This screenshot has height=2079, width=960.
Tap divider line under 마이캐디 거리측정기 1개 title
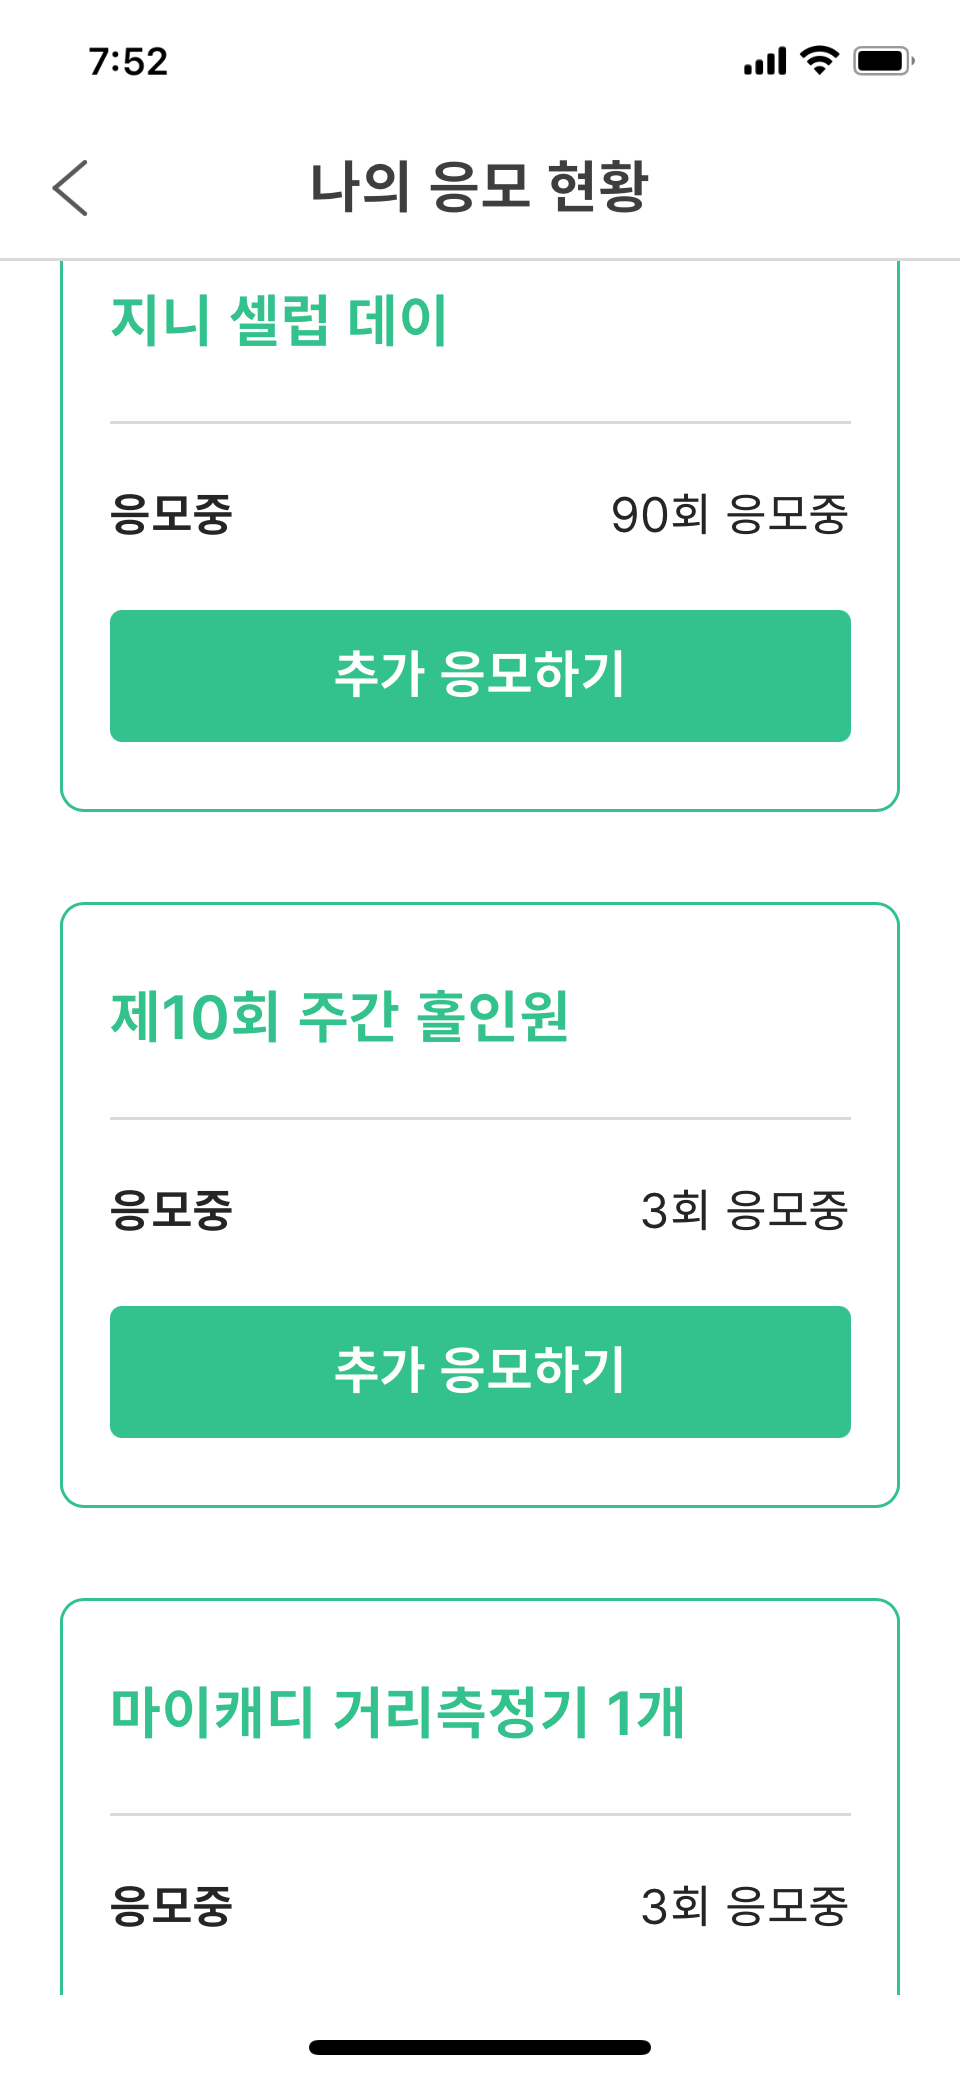click(480, 1814)
